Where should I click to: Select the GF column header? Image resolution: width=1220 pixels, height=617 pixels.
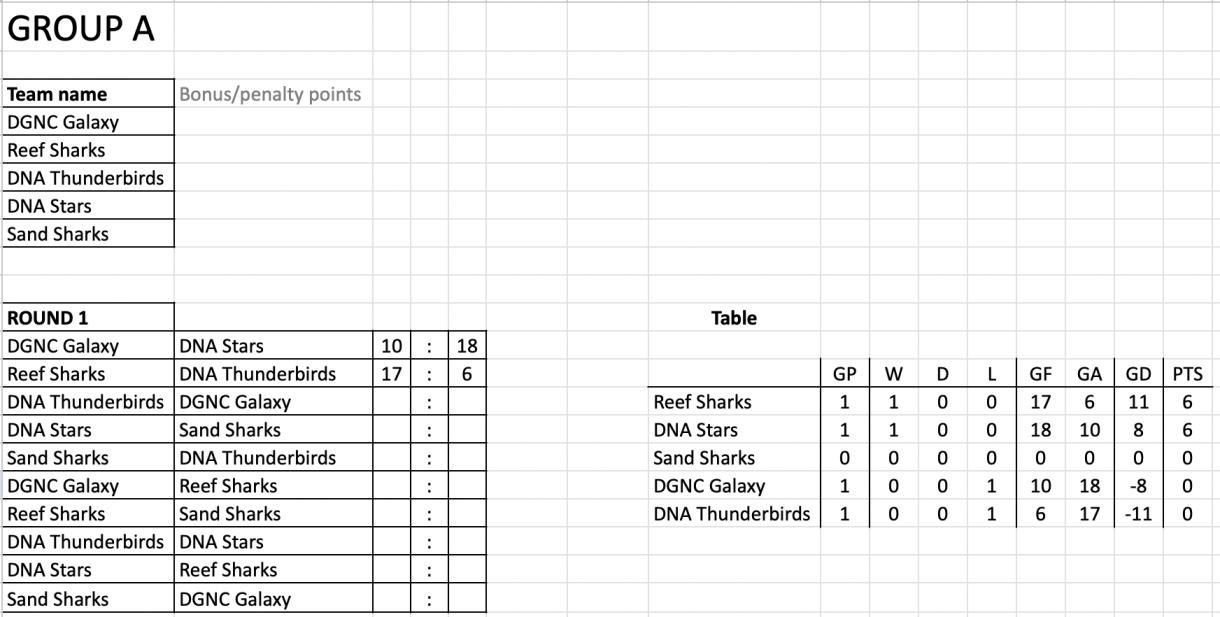pos(1040,375)
